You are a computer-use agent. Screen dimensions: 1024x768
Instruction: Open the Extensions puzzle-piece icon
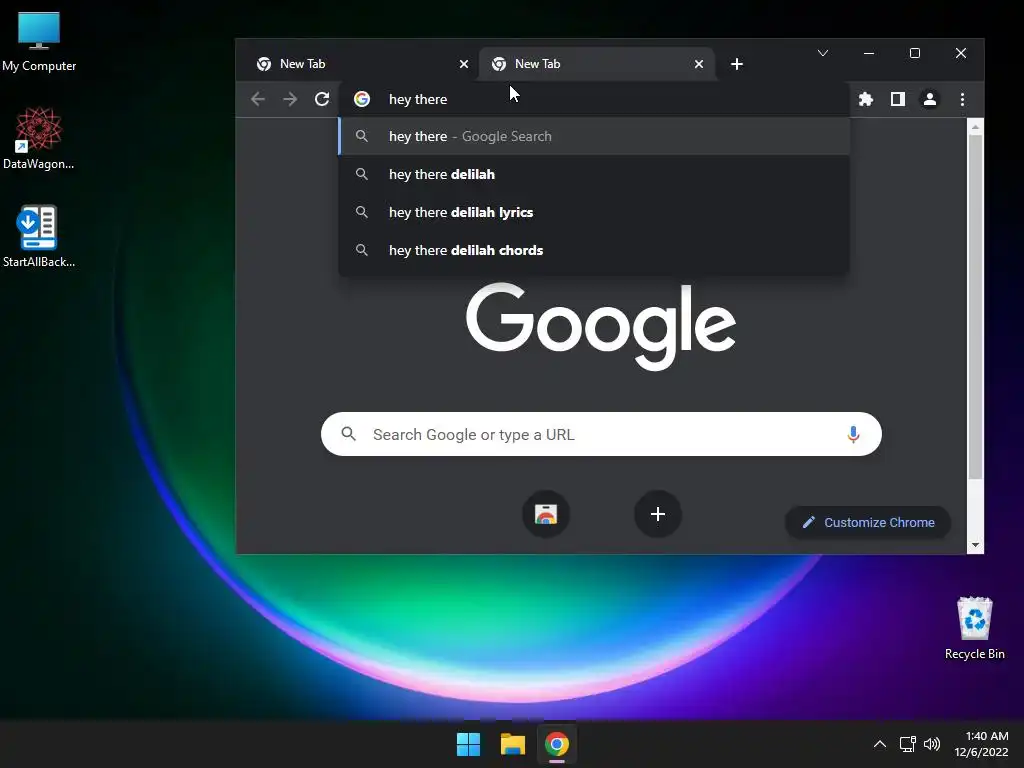(866, 99)
